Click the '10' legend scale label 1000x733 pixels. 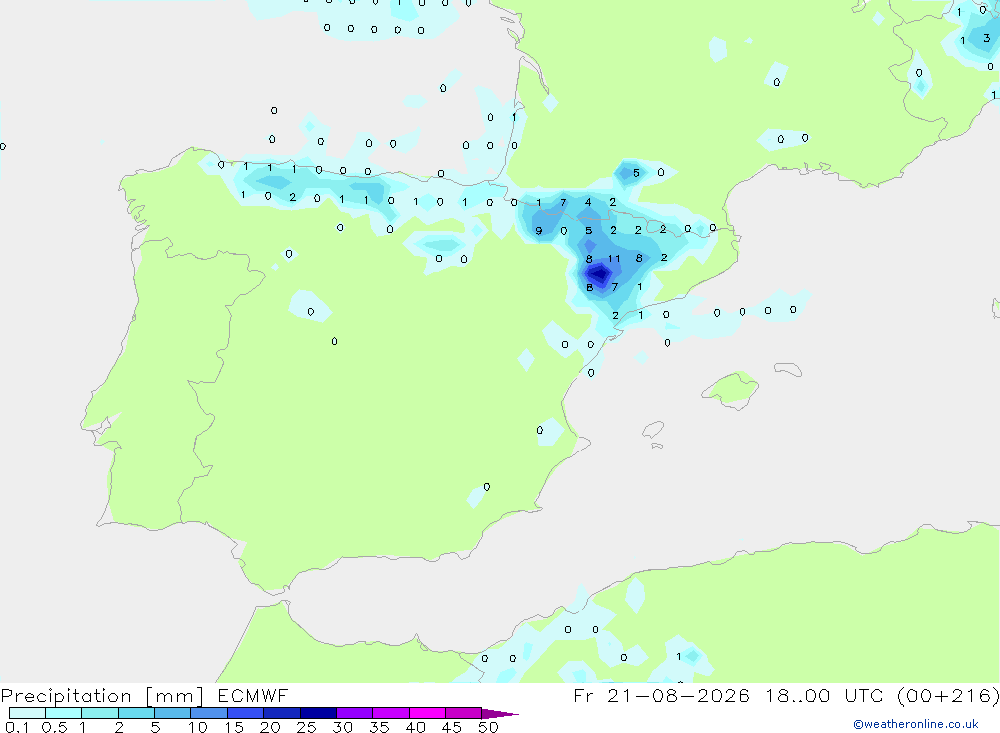pos(197,727)
